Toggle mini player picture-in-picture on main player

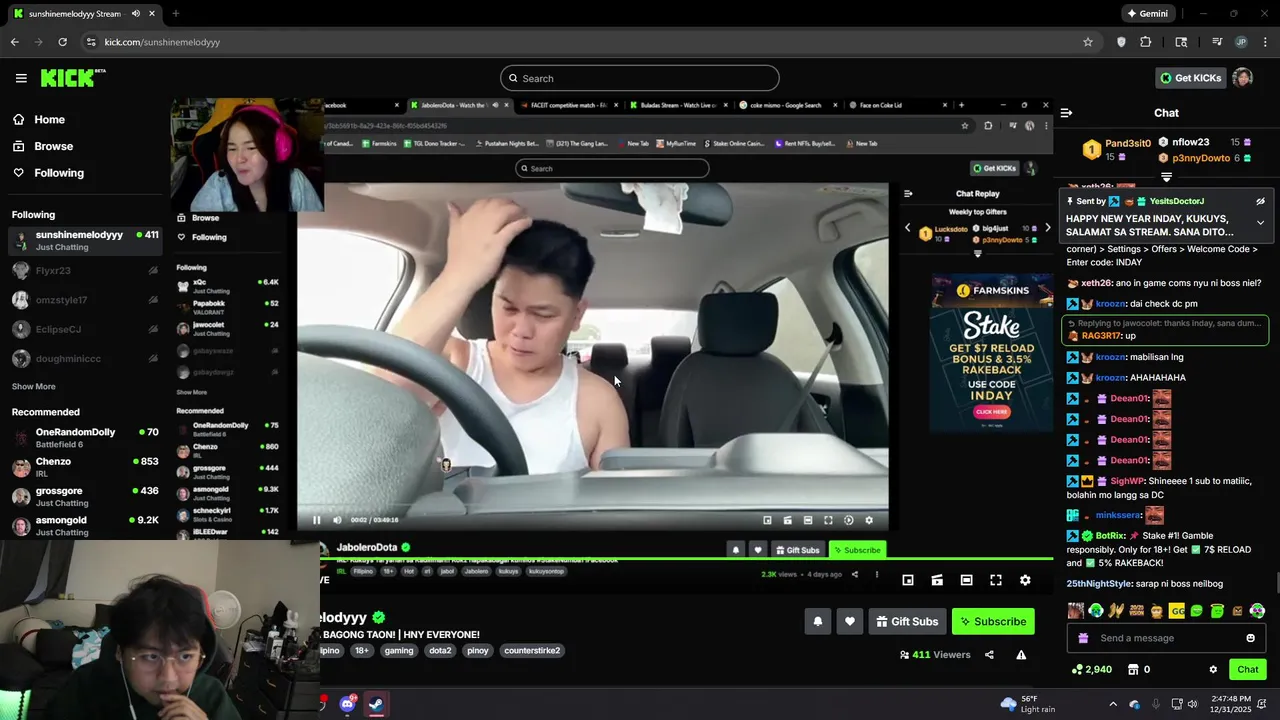pos(908,580)
